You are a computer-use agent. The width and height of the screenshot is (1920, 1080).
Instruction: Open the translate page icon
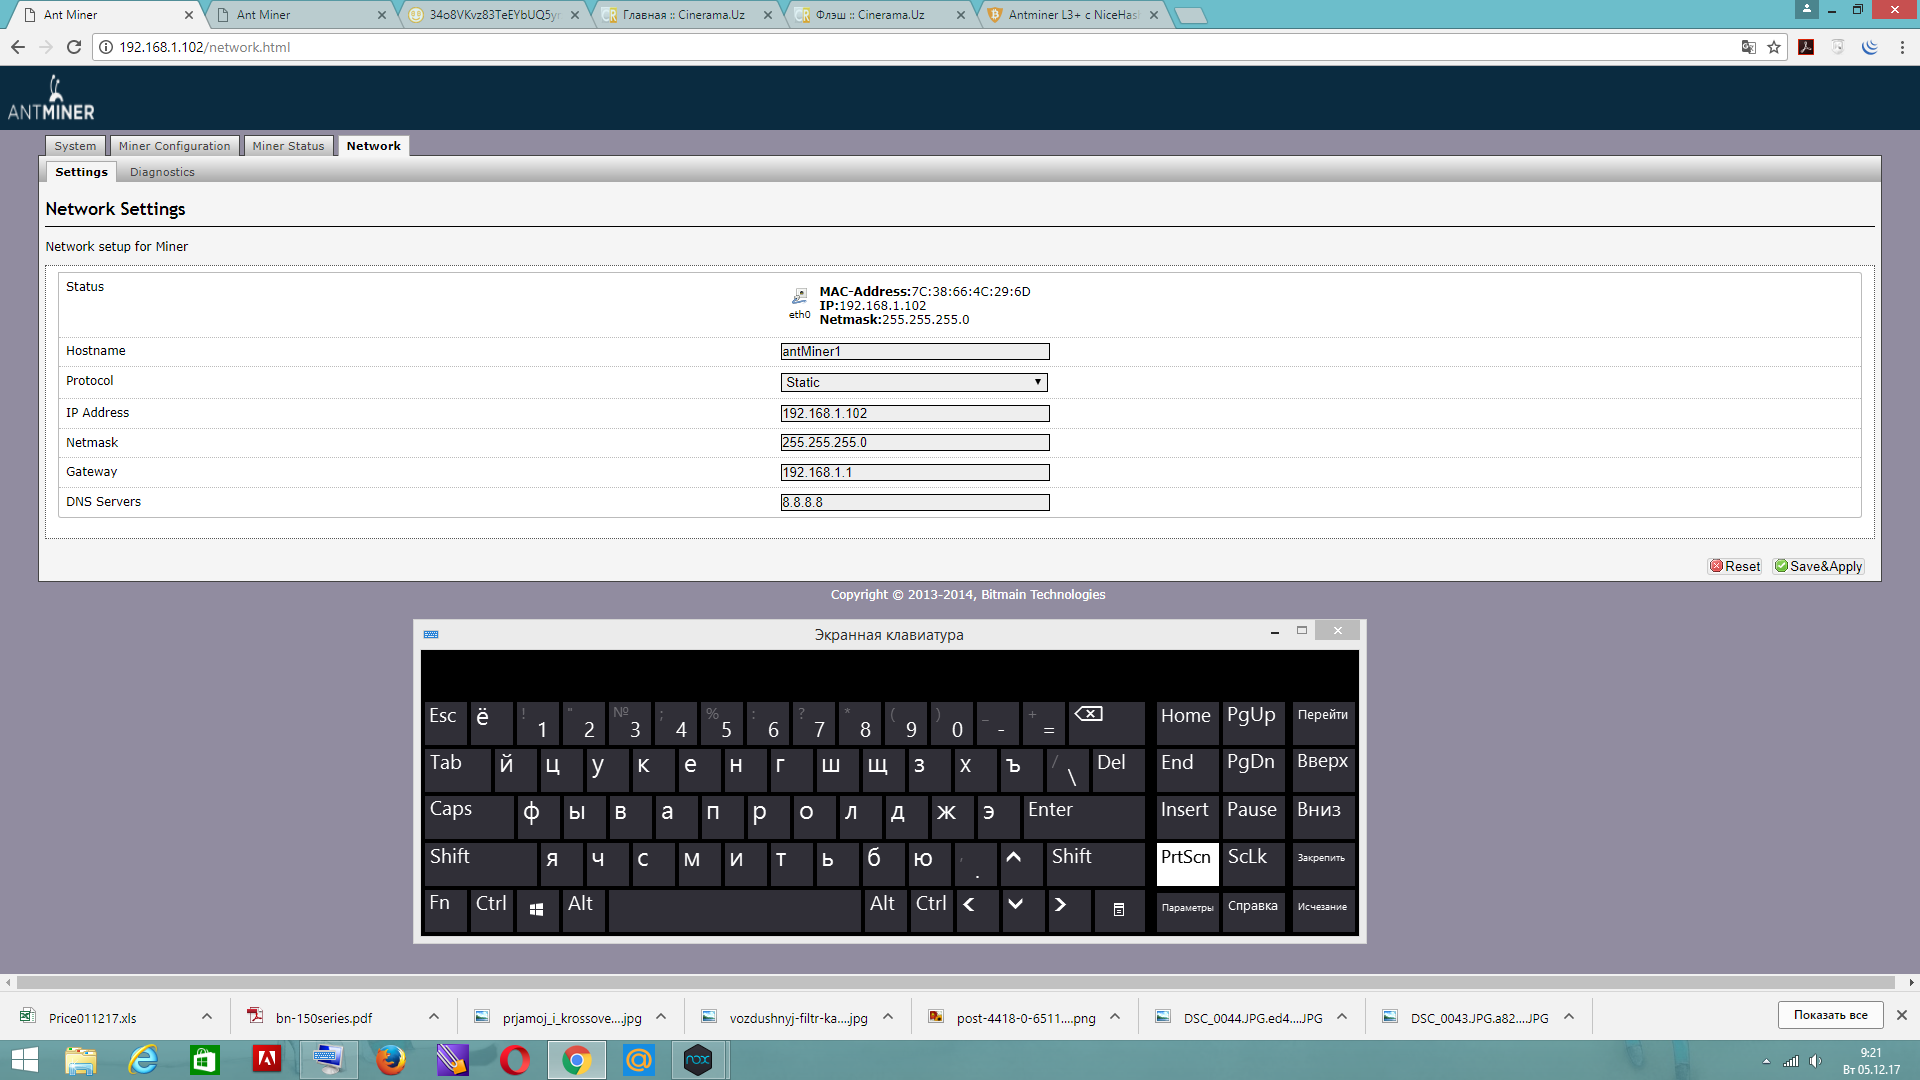[x=1749, y=47]
